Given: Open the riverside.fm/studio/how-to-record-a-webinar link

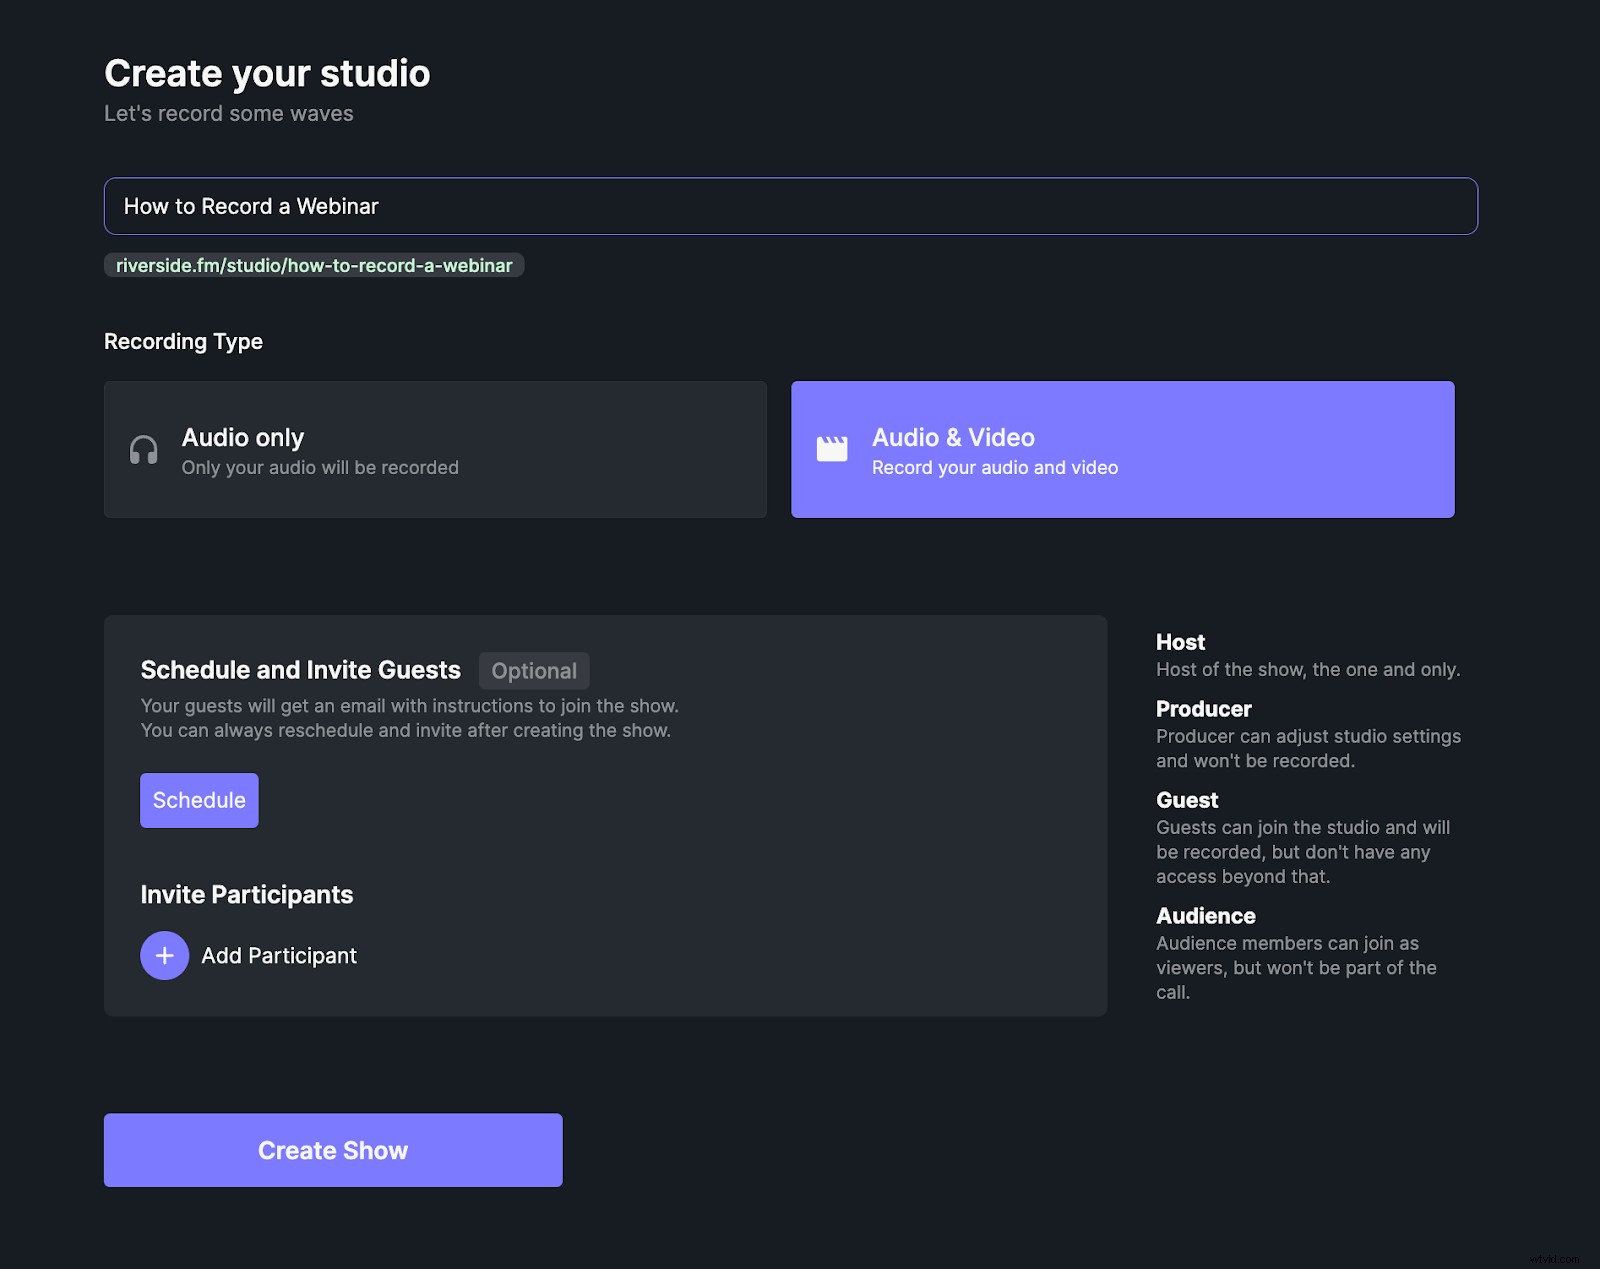Looking at the screenshot, I should (x=313, y=265).
